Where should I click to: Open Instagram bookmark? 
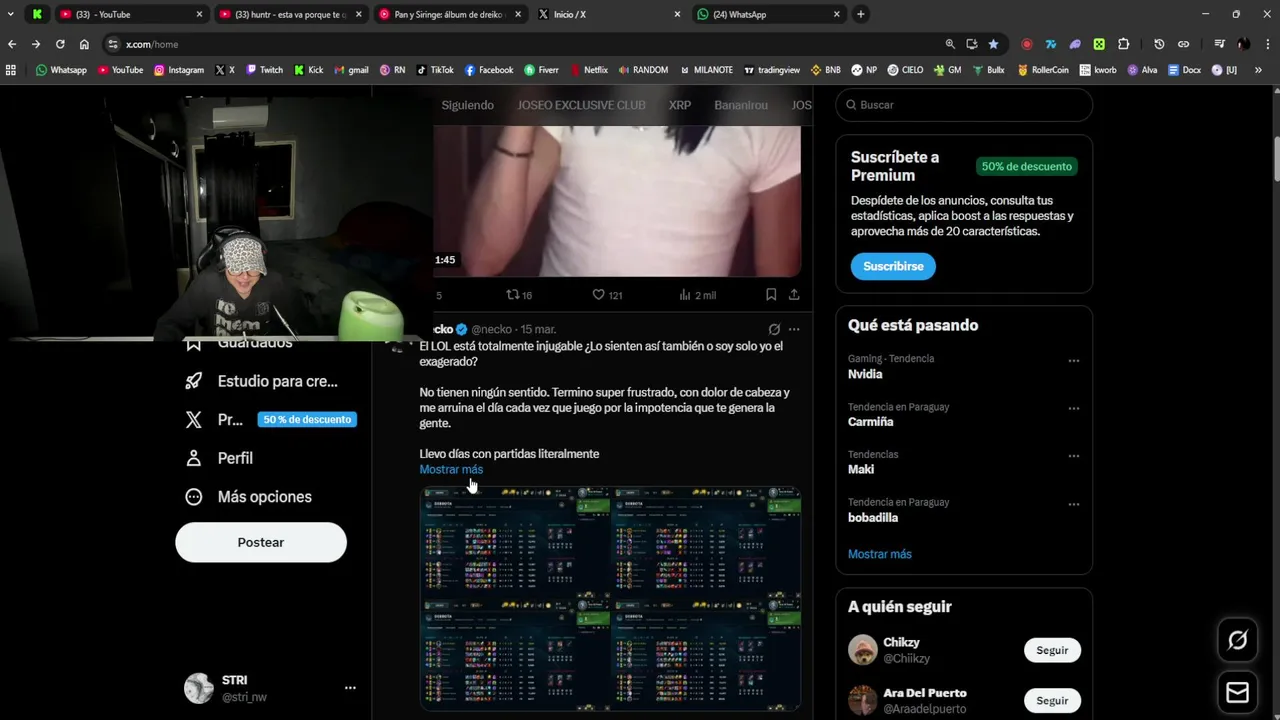[179, 70]
